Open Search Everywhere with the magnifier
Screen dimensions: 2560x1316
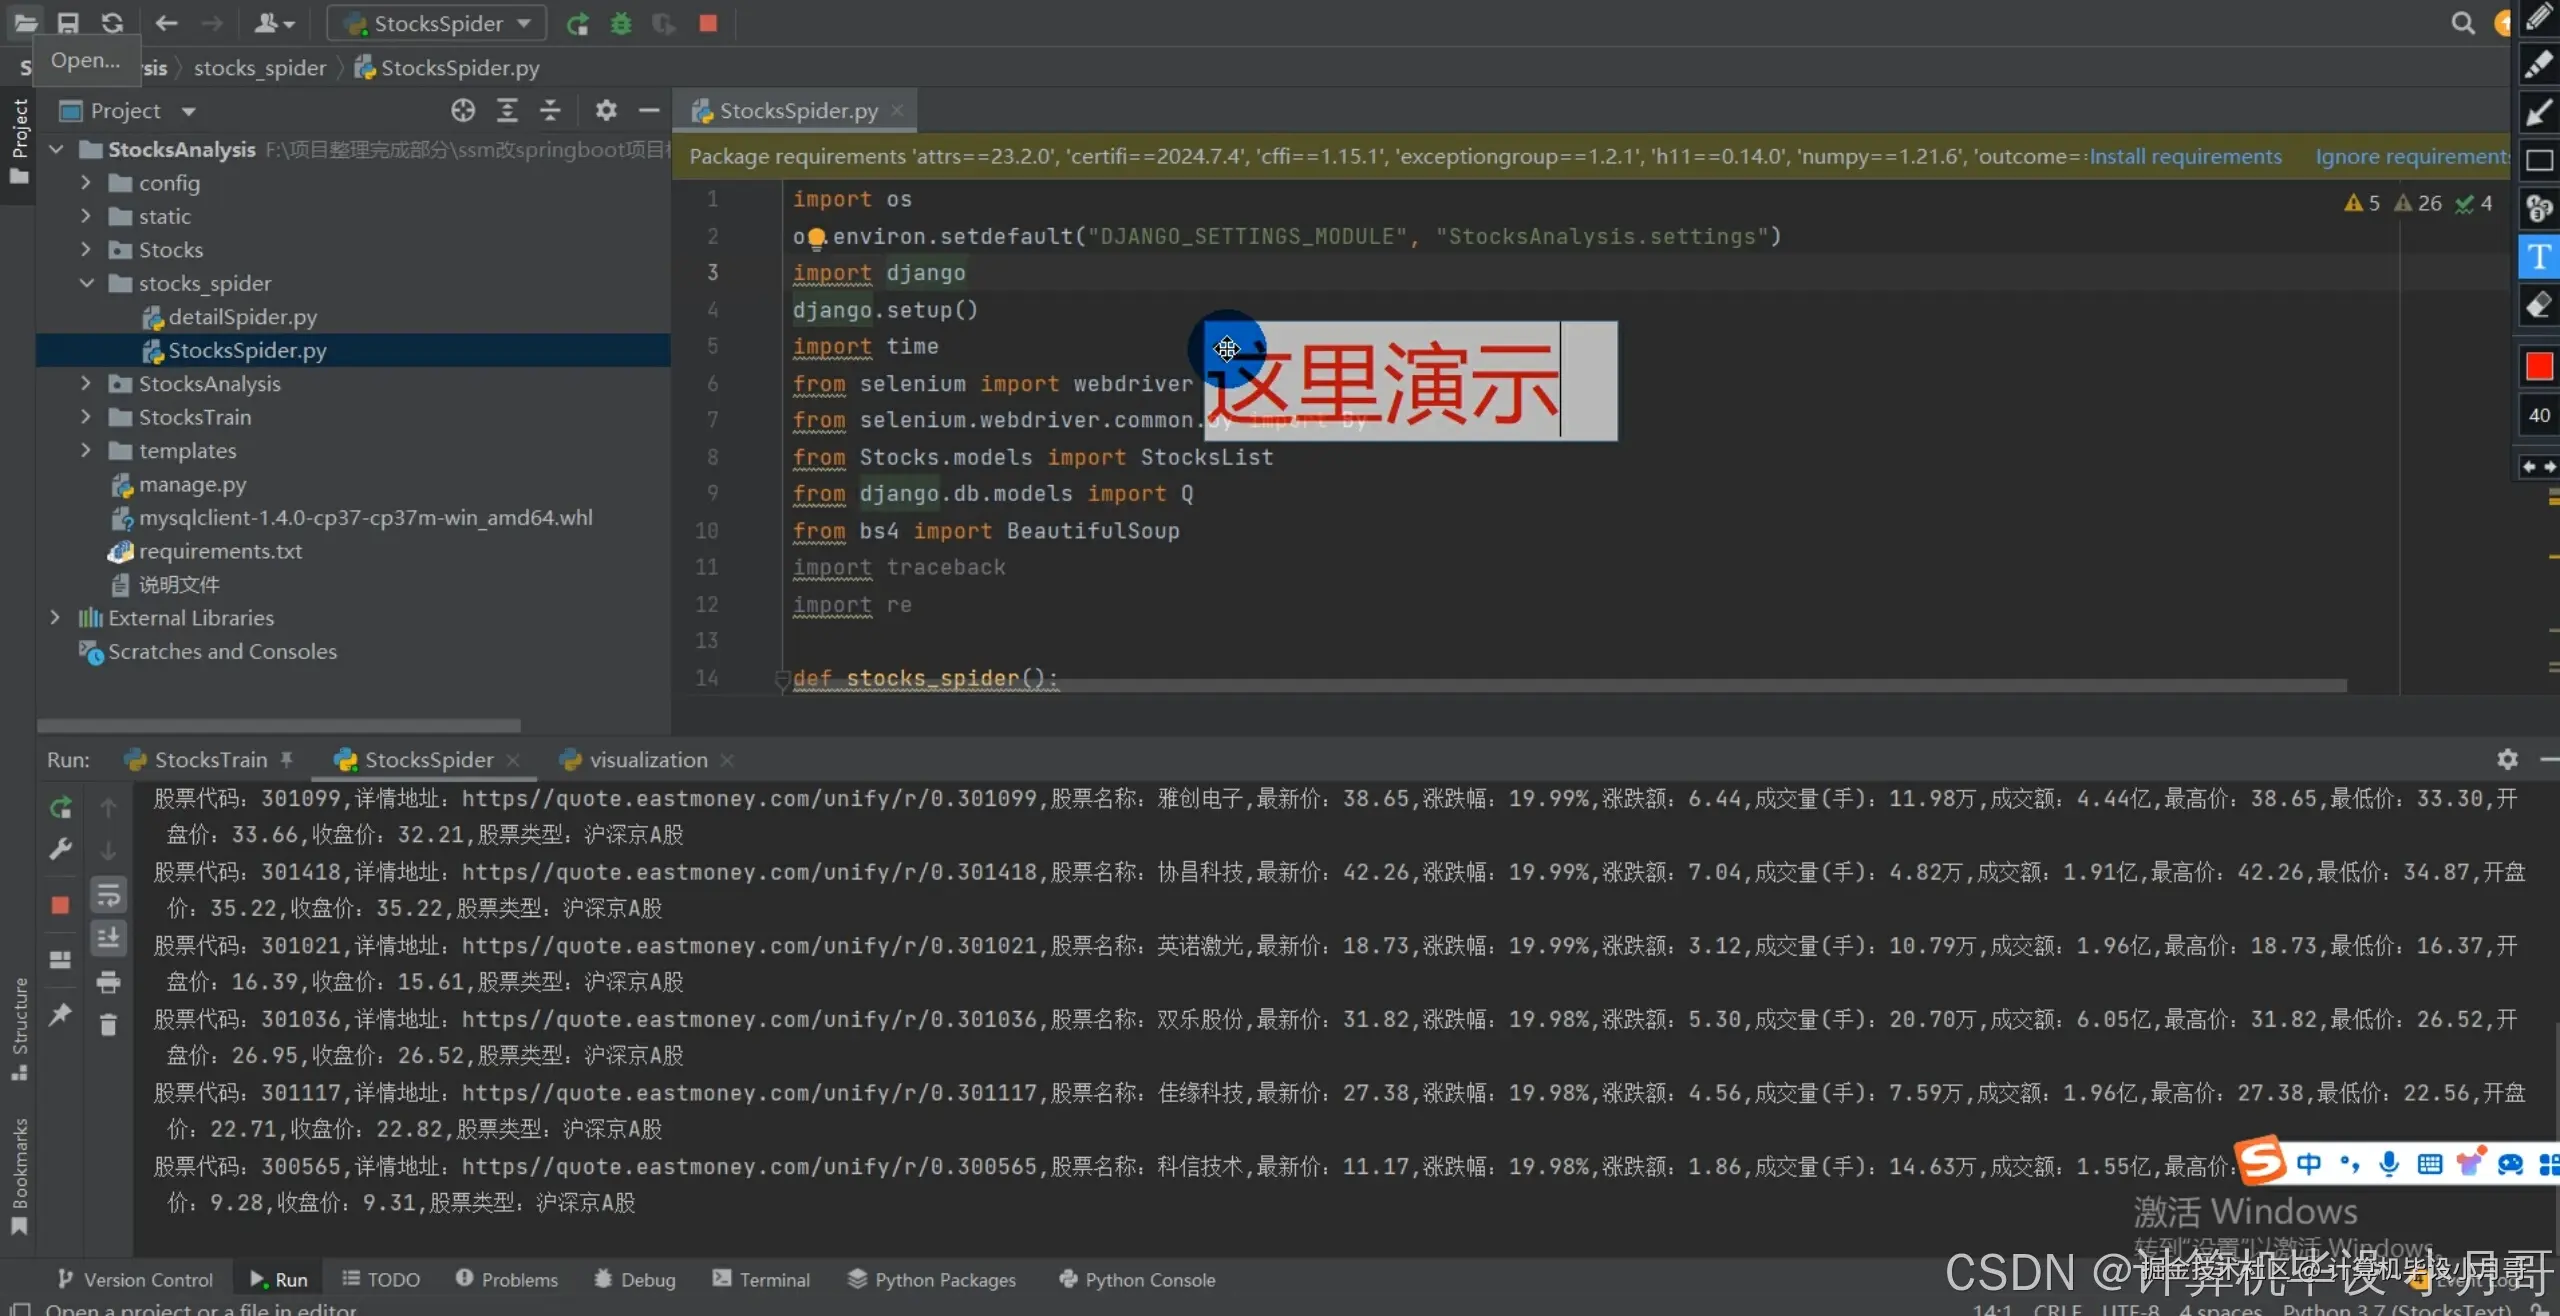2464,23
